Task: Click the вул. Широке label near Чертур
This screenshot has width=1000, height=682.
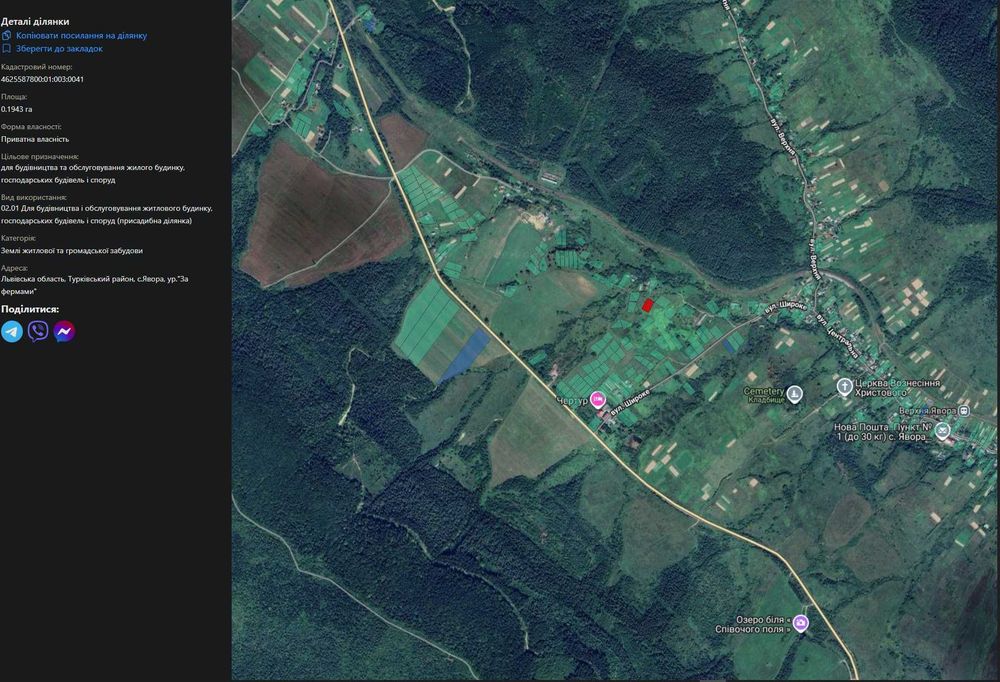Action: [x=630, y=403]
